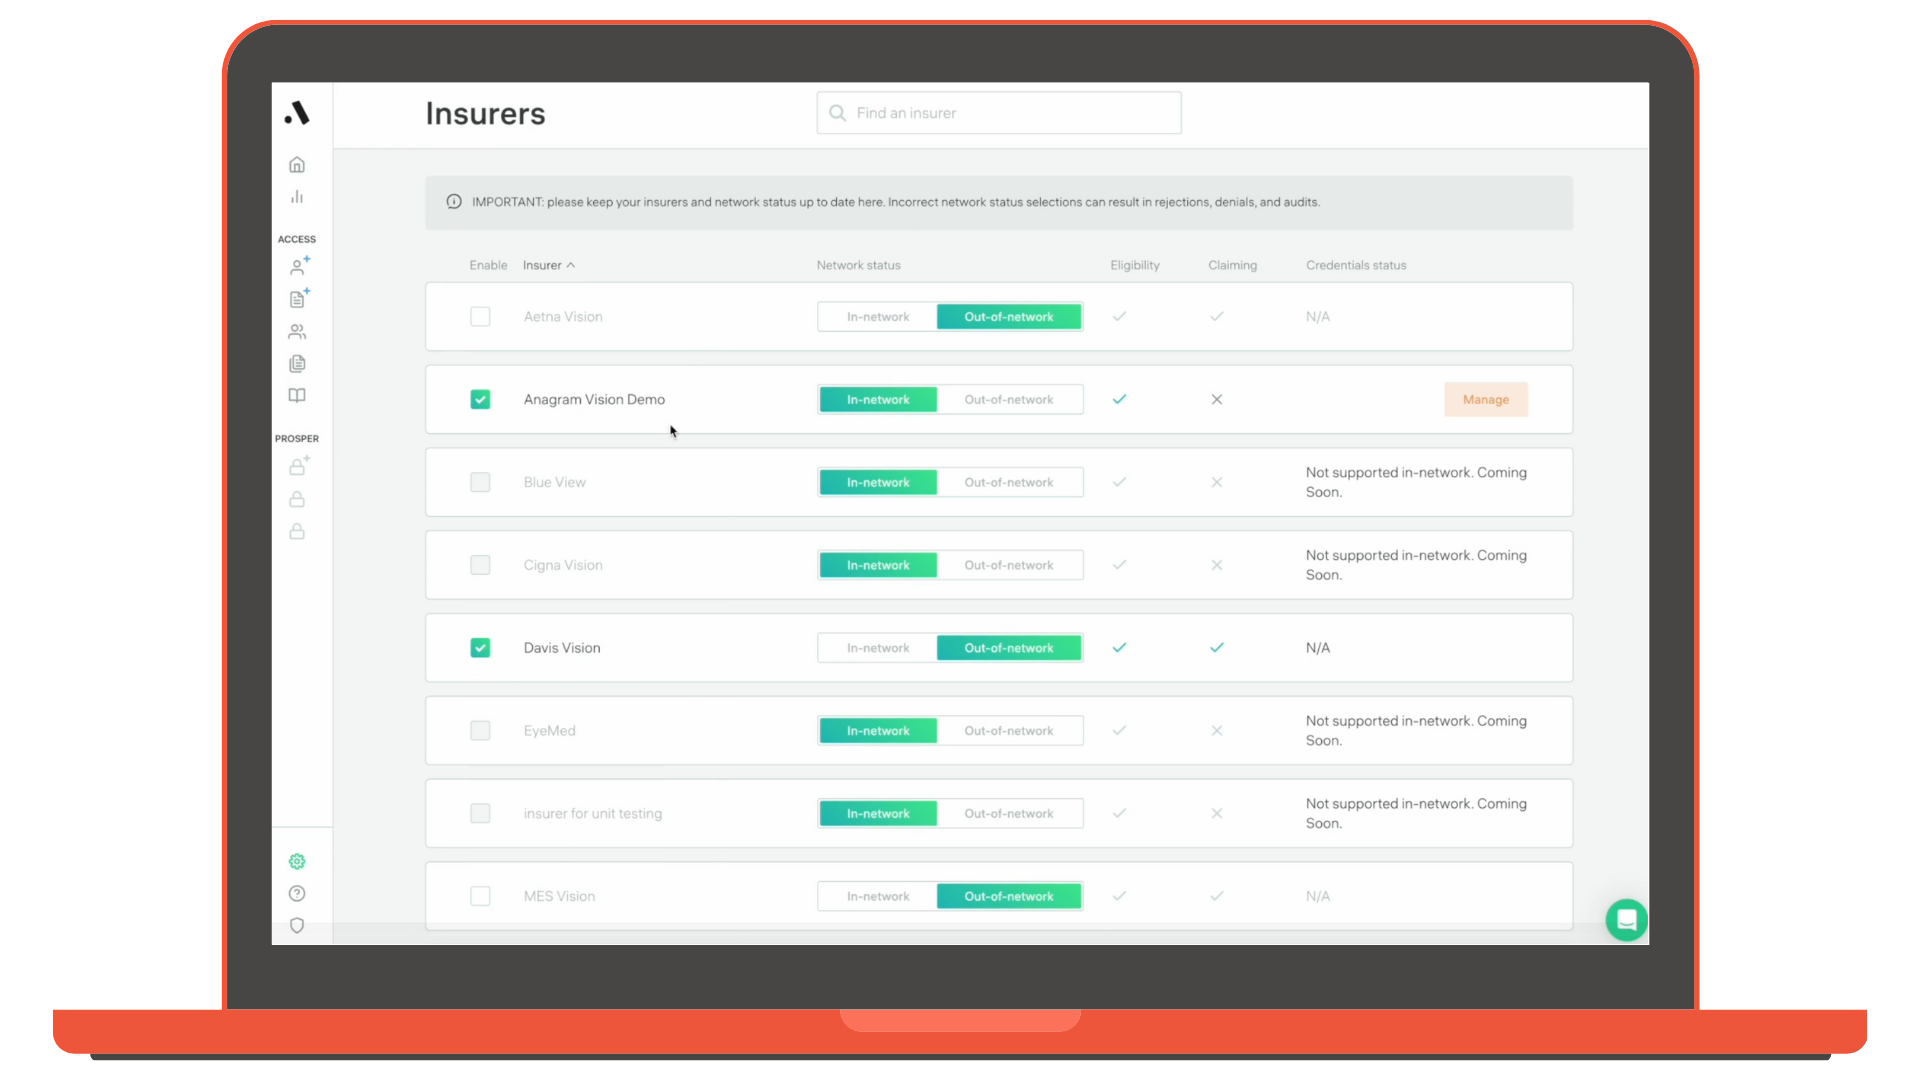This screenshot has width=1920, height=1080.
Task: Toggle Insurer column sort arrow
Action: coord(571,266)
